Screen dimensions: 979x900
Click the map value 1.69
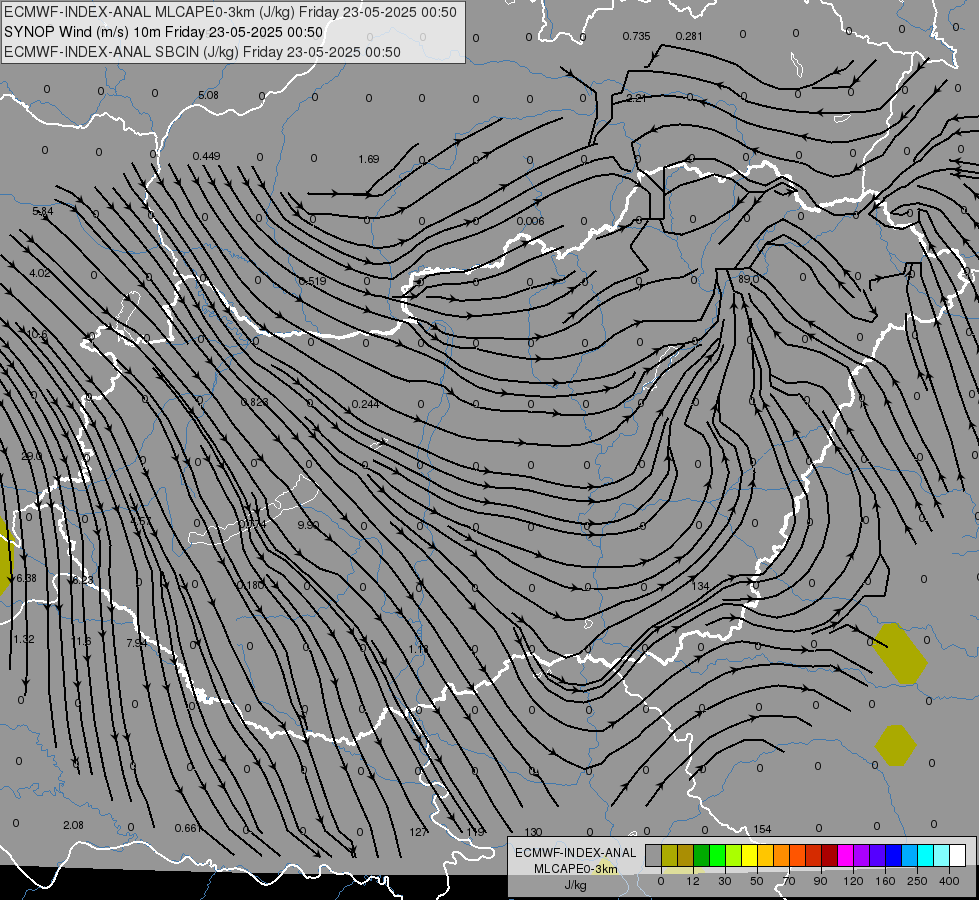click(x=369, y=159)
